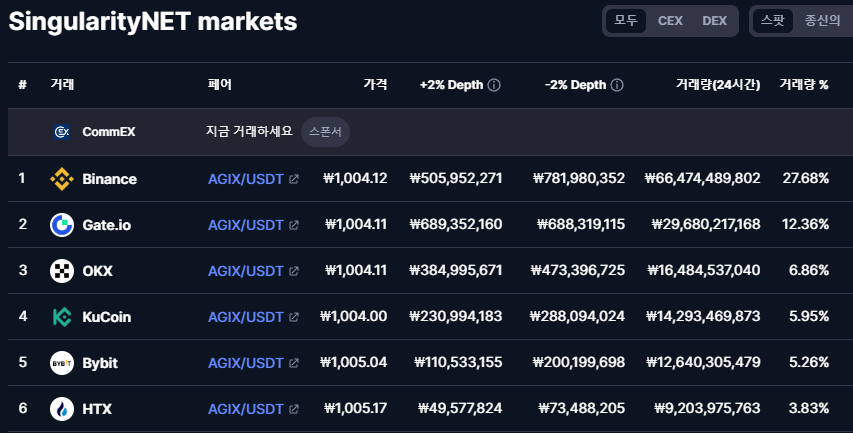
Task: Click the HTX exchange logo icon
Action: (x=62, y=409)
